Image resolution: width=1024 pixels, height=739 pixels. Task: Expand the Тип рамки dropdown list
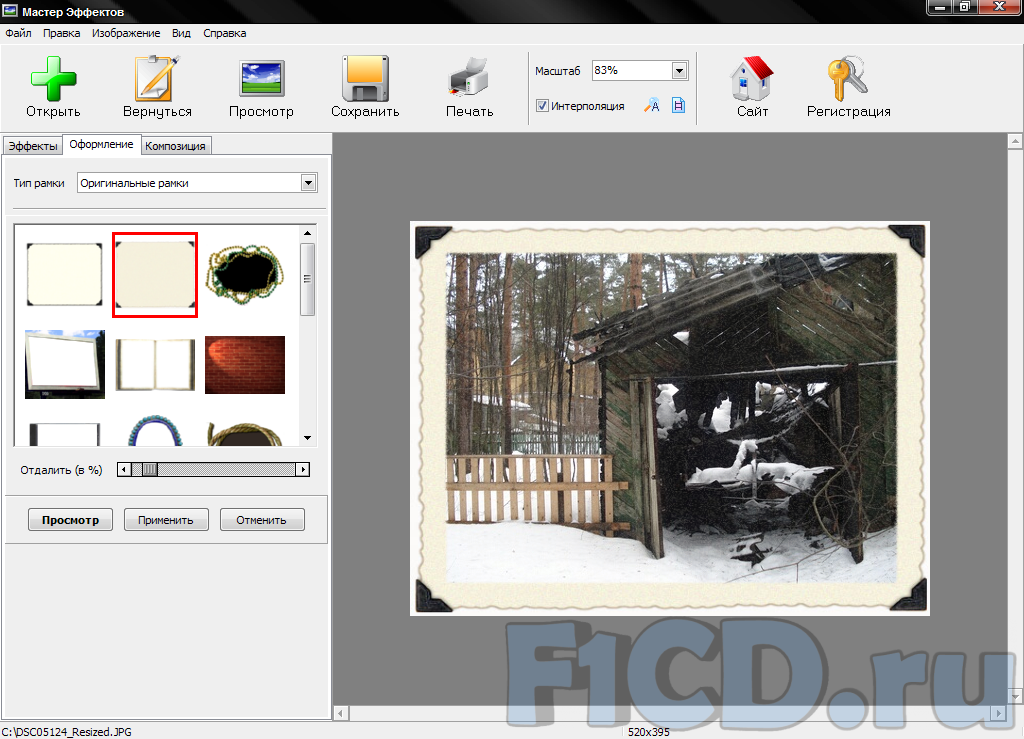click(308, 183)
